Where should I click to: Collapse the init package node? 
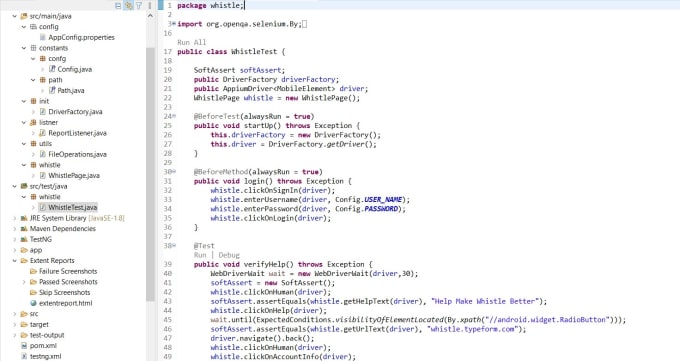click(24, 101)
